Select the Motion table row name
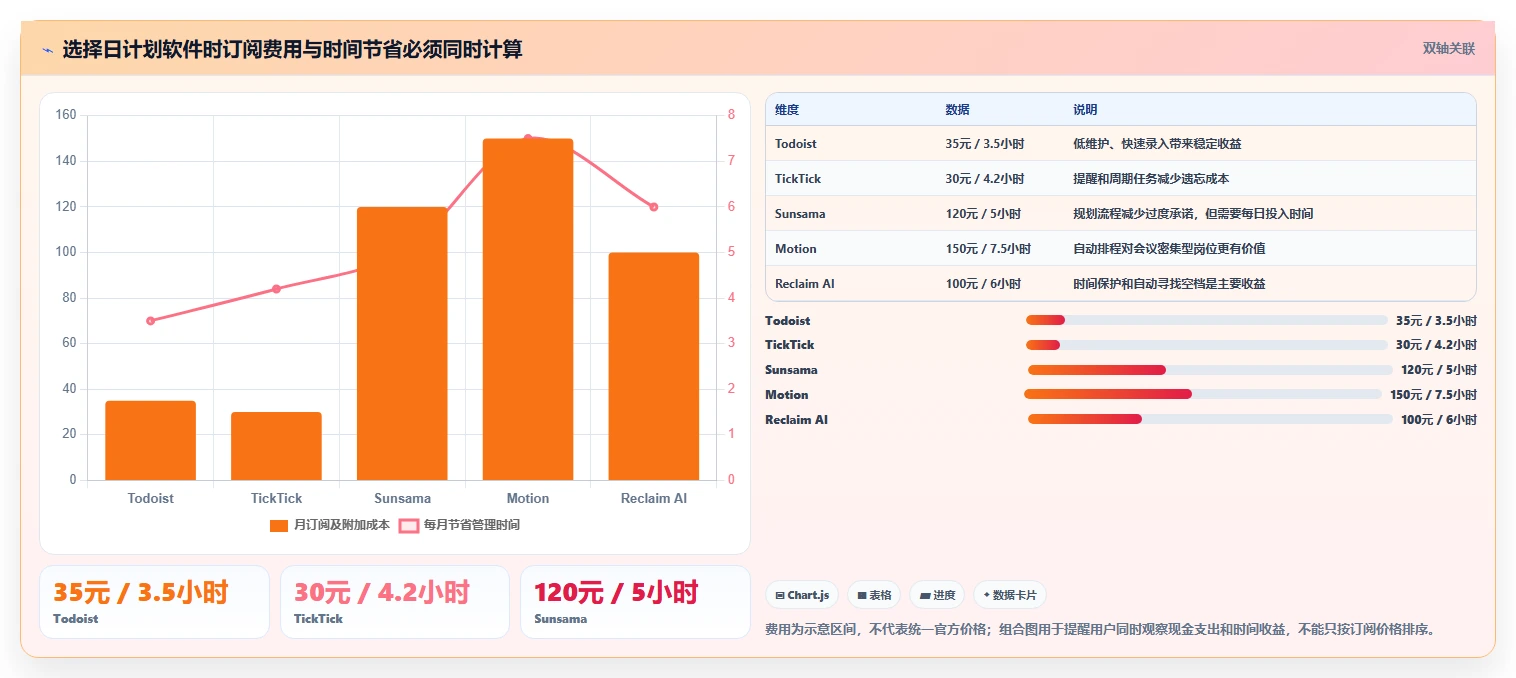1516x678 pixels. pyautogui.click(x=796, y=249)
